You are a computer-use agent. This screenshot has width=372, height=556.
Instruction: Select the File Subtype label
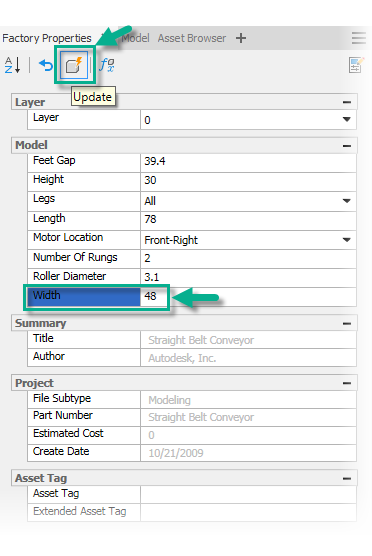[x=84, y=399]
